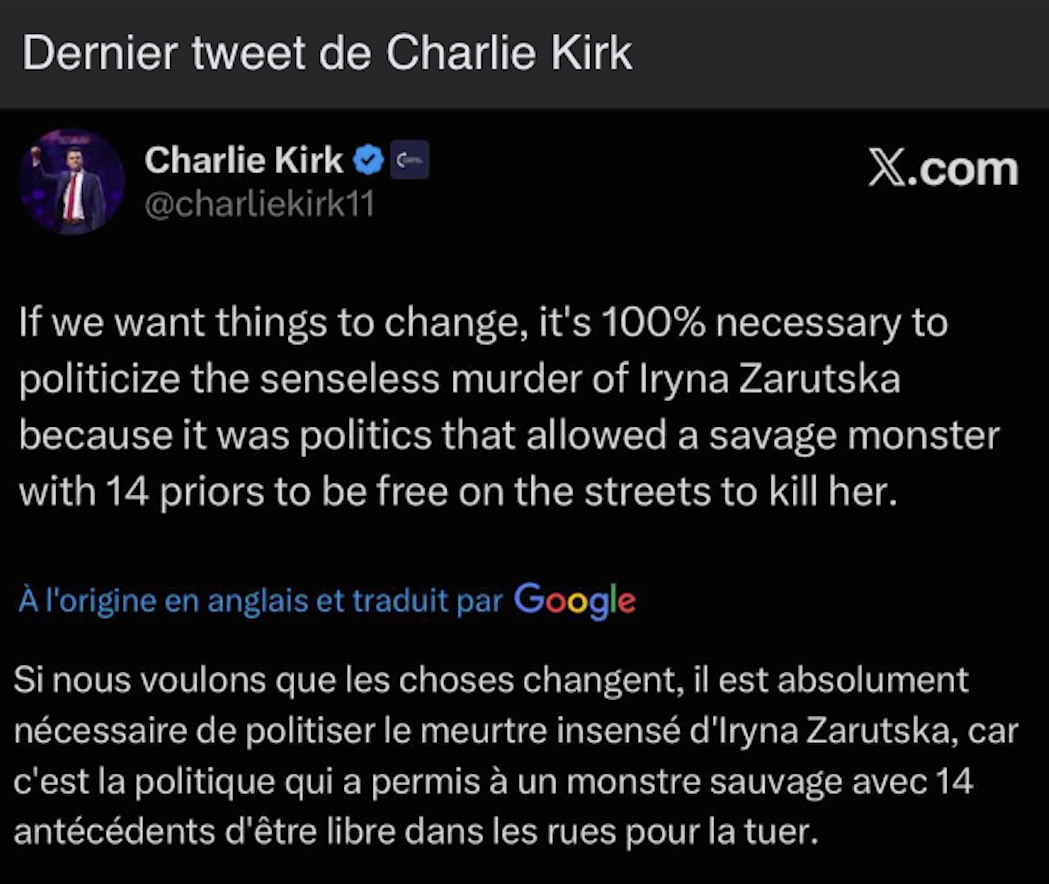
Task: Click the multicolored Google logo
Action: tap(575, 600)
